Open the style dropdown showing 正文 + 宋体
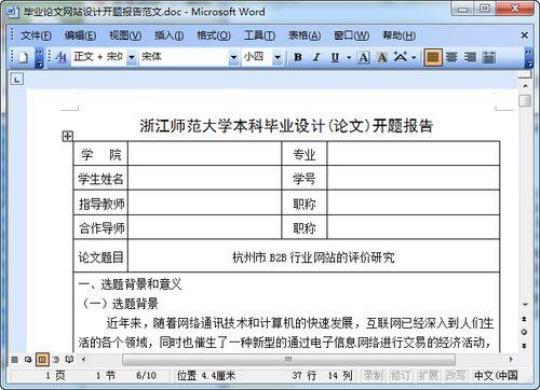Screen dimensions: 540x390 [x=132, y=57]
